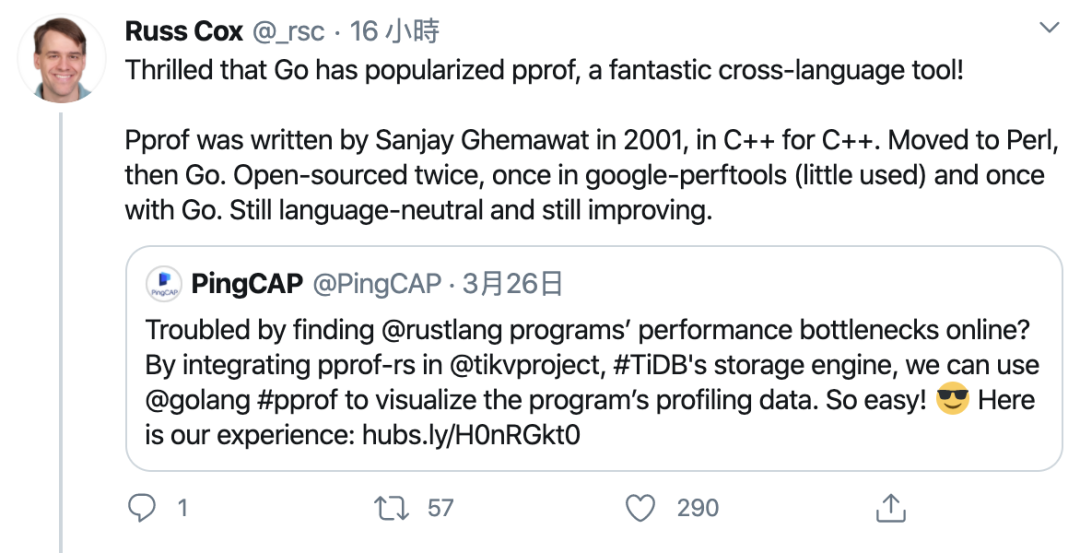Open the @tikvproject mention

pos(514,365)
